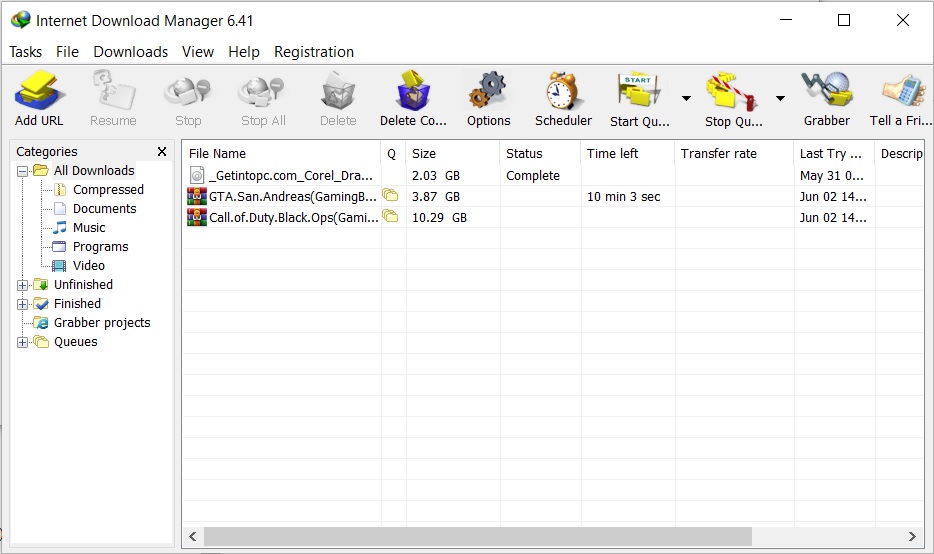Open Options with the gears icon

[488, 91]
